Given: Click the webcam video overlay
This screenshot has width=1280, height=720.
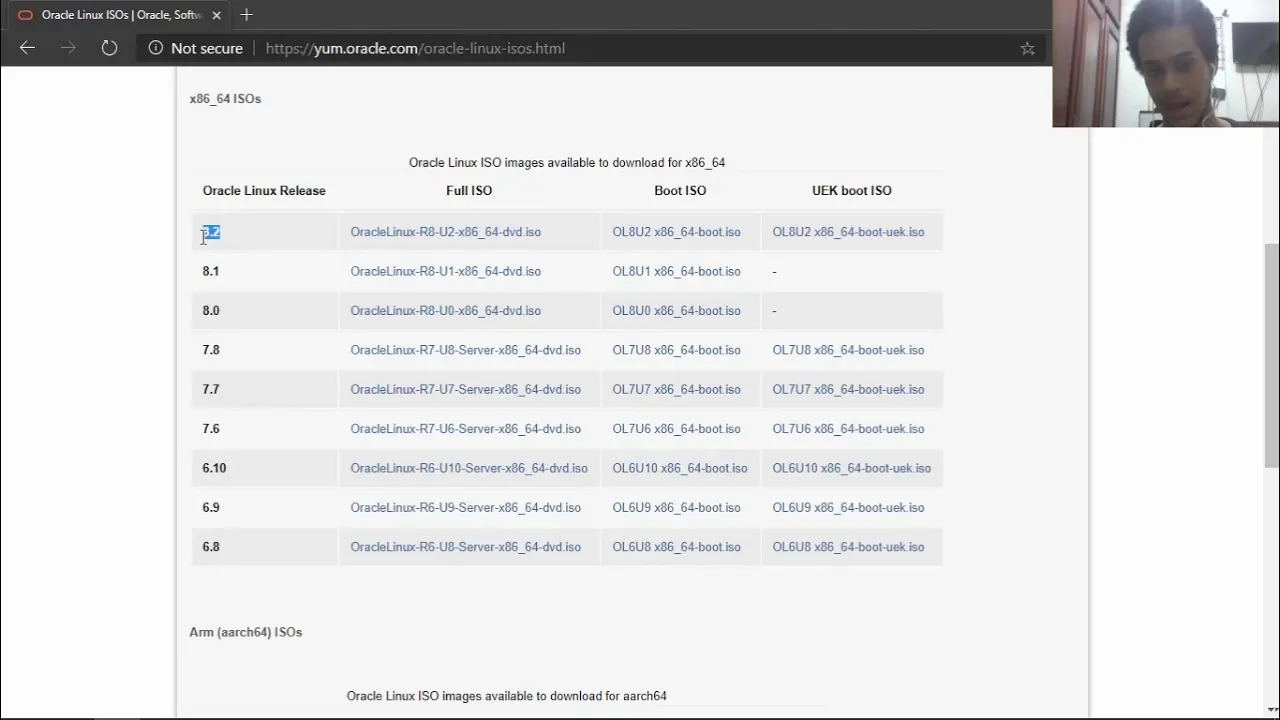Looking at the screenshot, I should (x=1166, y=64).
